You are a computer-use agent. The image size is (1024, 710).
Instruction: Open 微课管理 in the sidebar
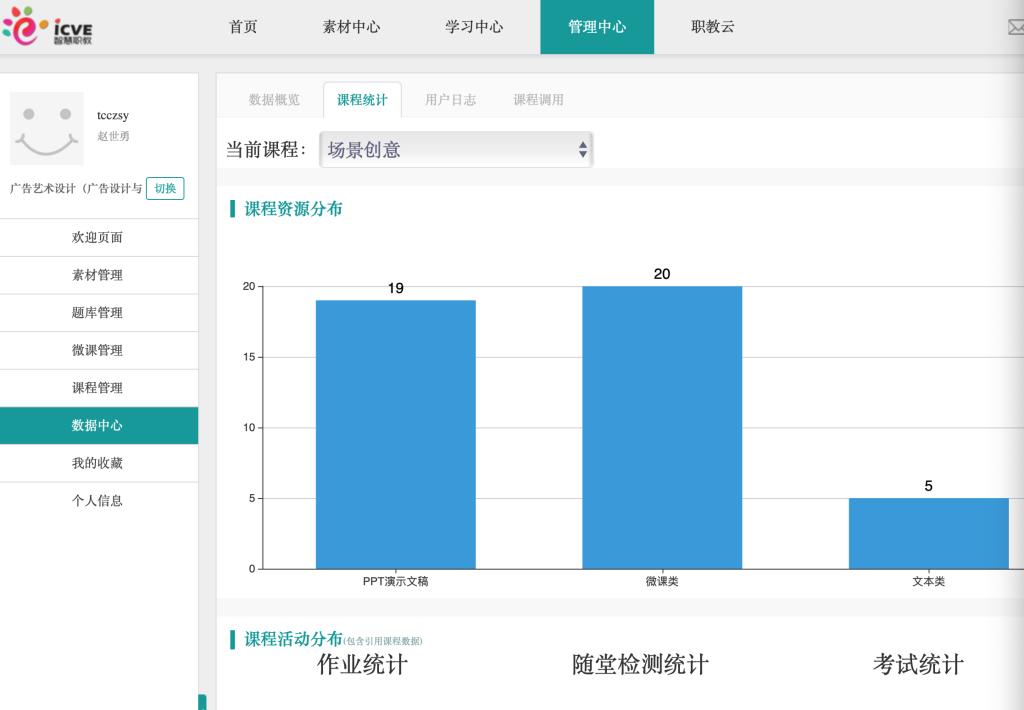pos(98,350)
